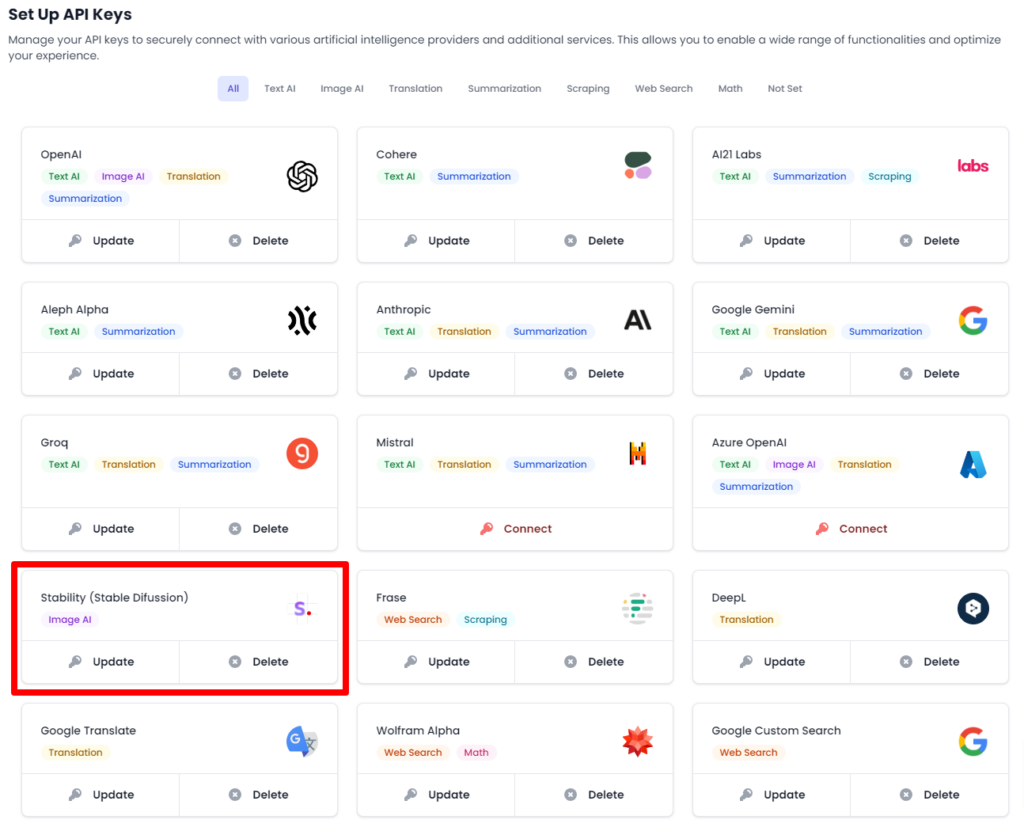Update the Stability API key
Screen dimensions: 1024x831
pos(100,661)
